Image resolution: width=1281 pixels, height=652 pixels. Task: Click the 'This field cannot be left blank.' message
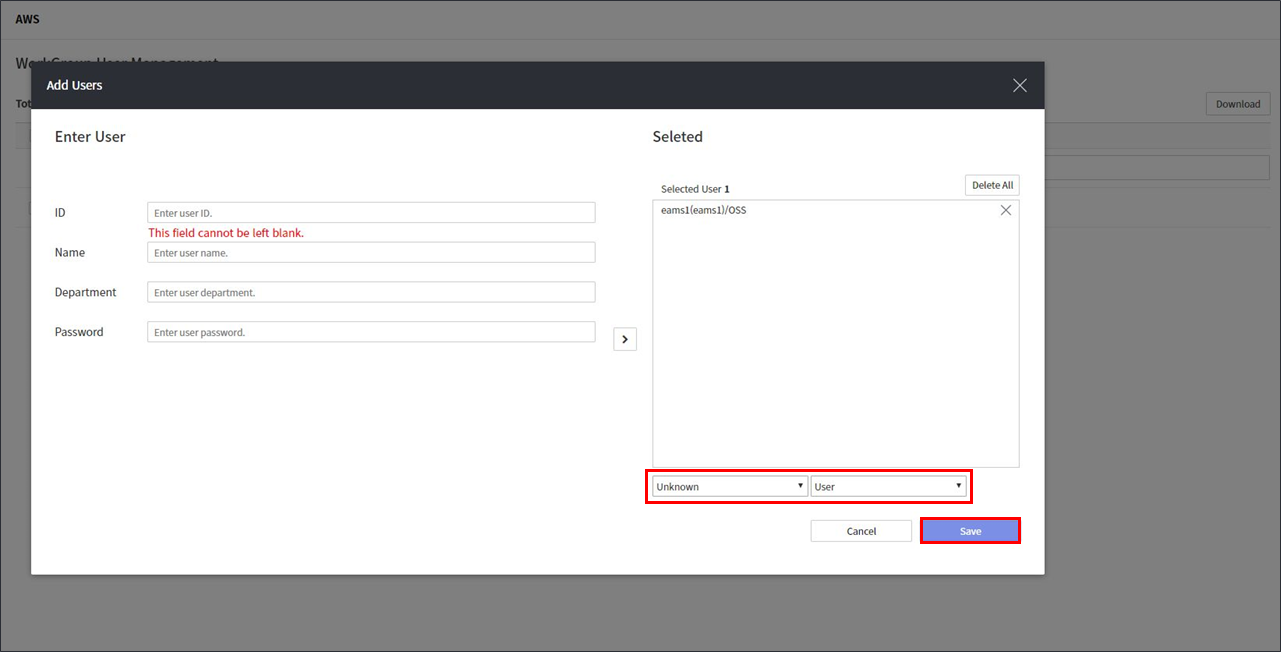point(226,233)
